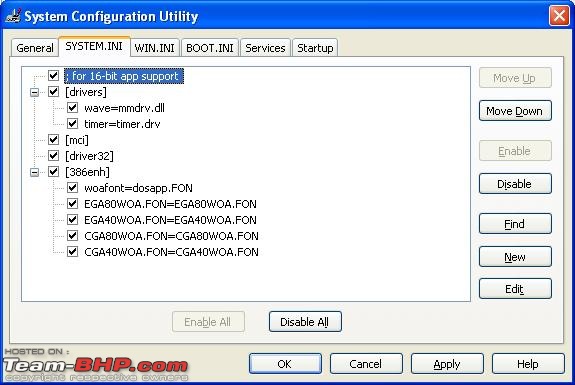Open Help with the Help button
This screenshot has height=385, width=575.
click(x=528, y=364)
